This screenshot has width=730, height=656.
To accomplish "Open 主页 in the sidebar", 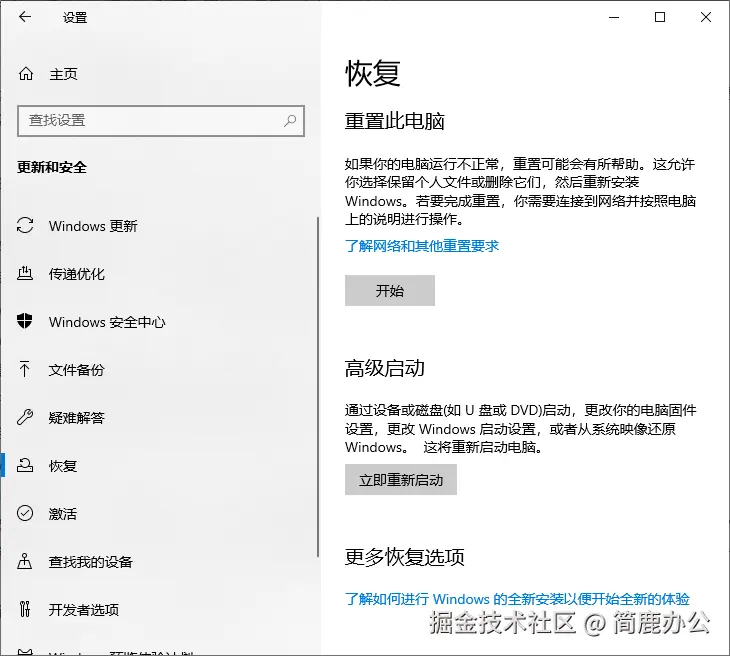I will [x=63, y=74].
